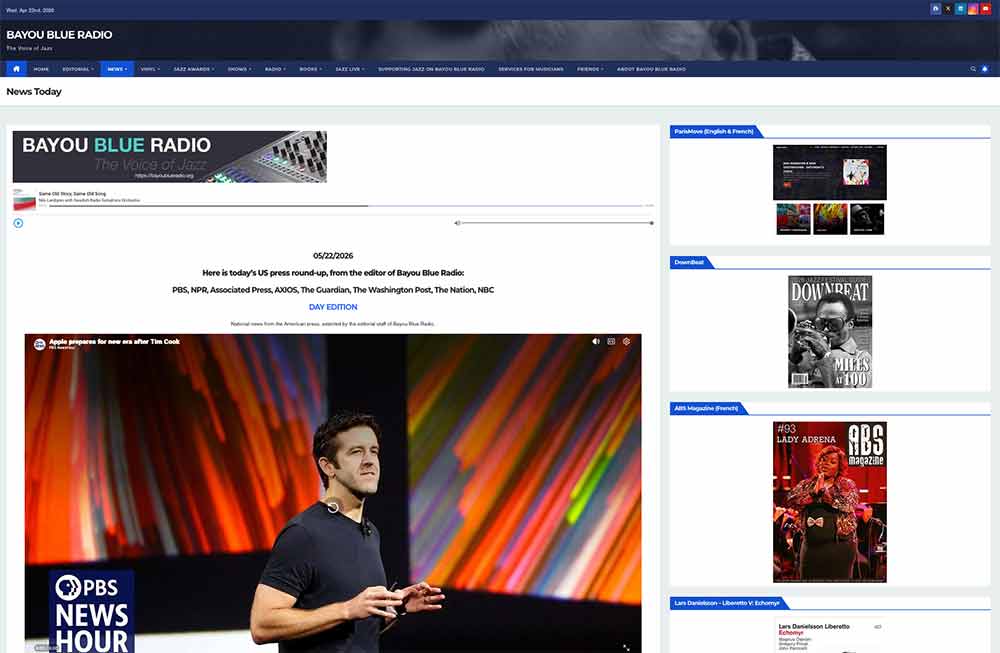
Task: Click the home icon in navigation bar
Action: pos(16,69)
